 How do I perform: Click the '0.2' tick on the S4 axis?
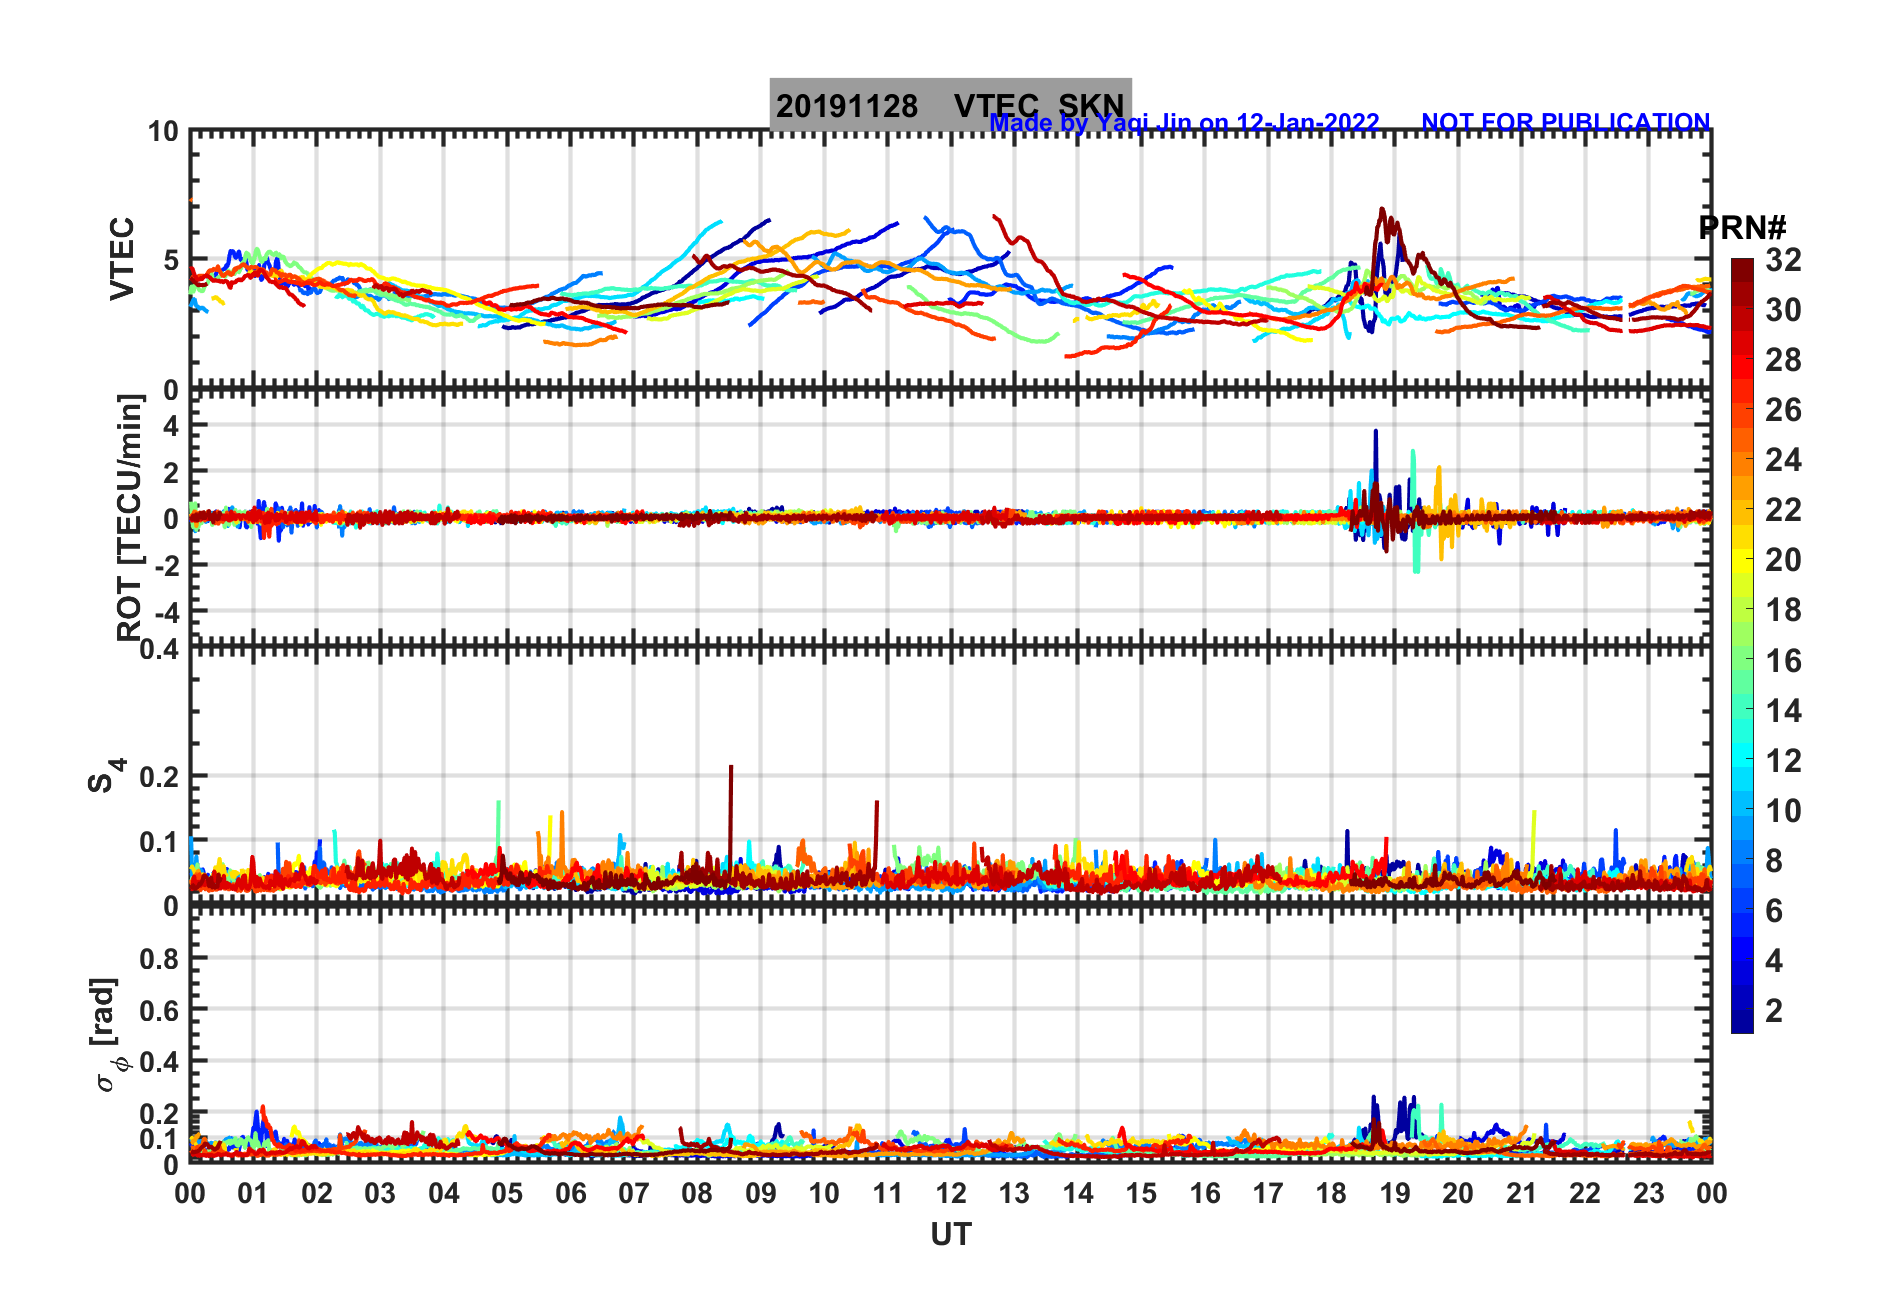click(x=159, y=777)
